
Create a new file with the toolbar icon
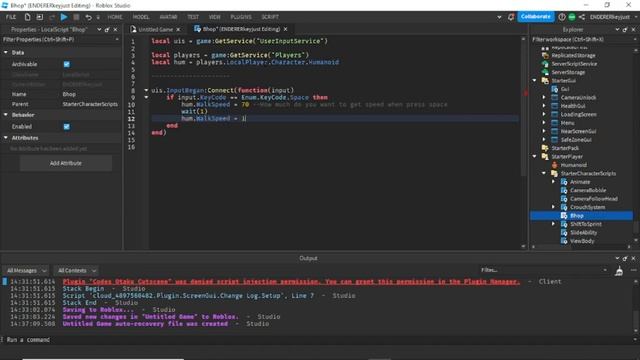coord(27,17)
